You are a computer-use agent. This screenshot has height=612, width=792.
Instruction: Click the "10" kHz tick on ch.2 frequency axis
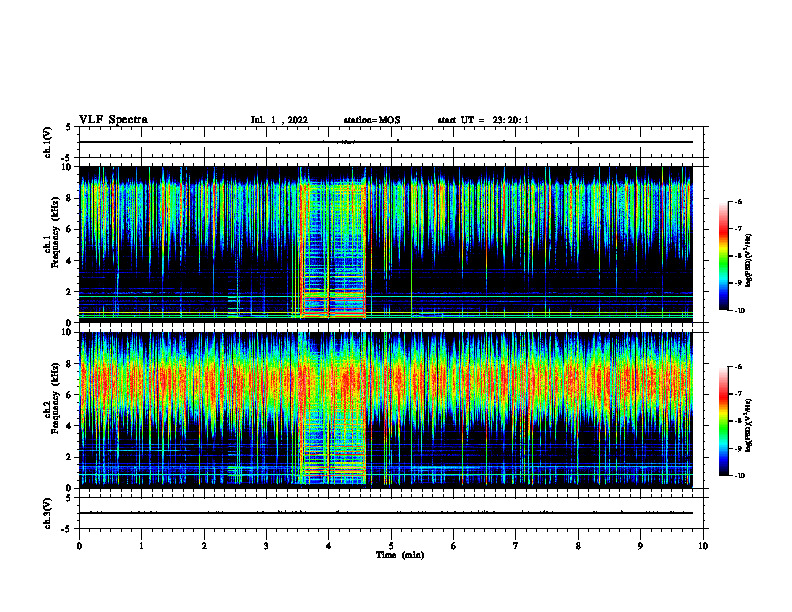click(x=67, y=332)
